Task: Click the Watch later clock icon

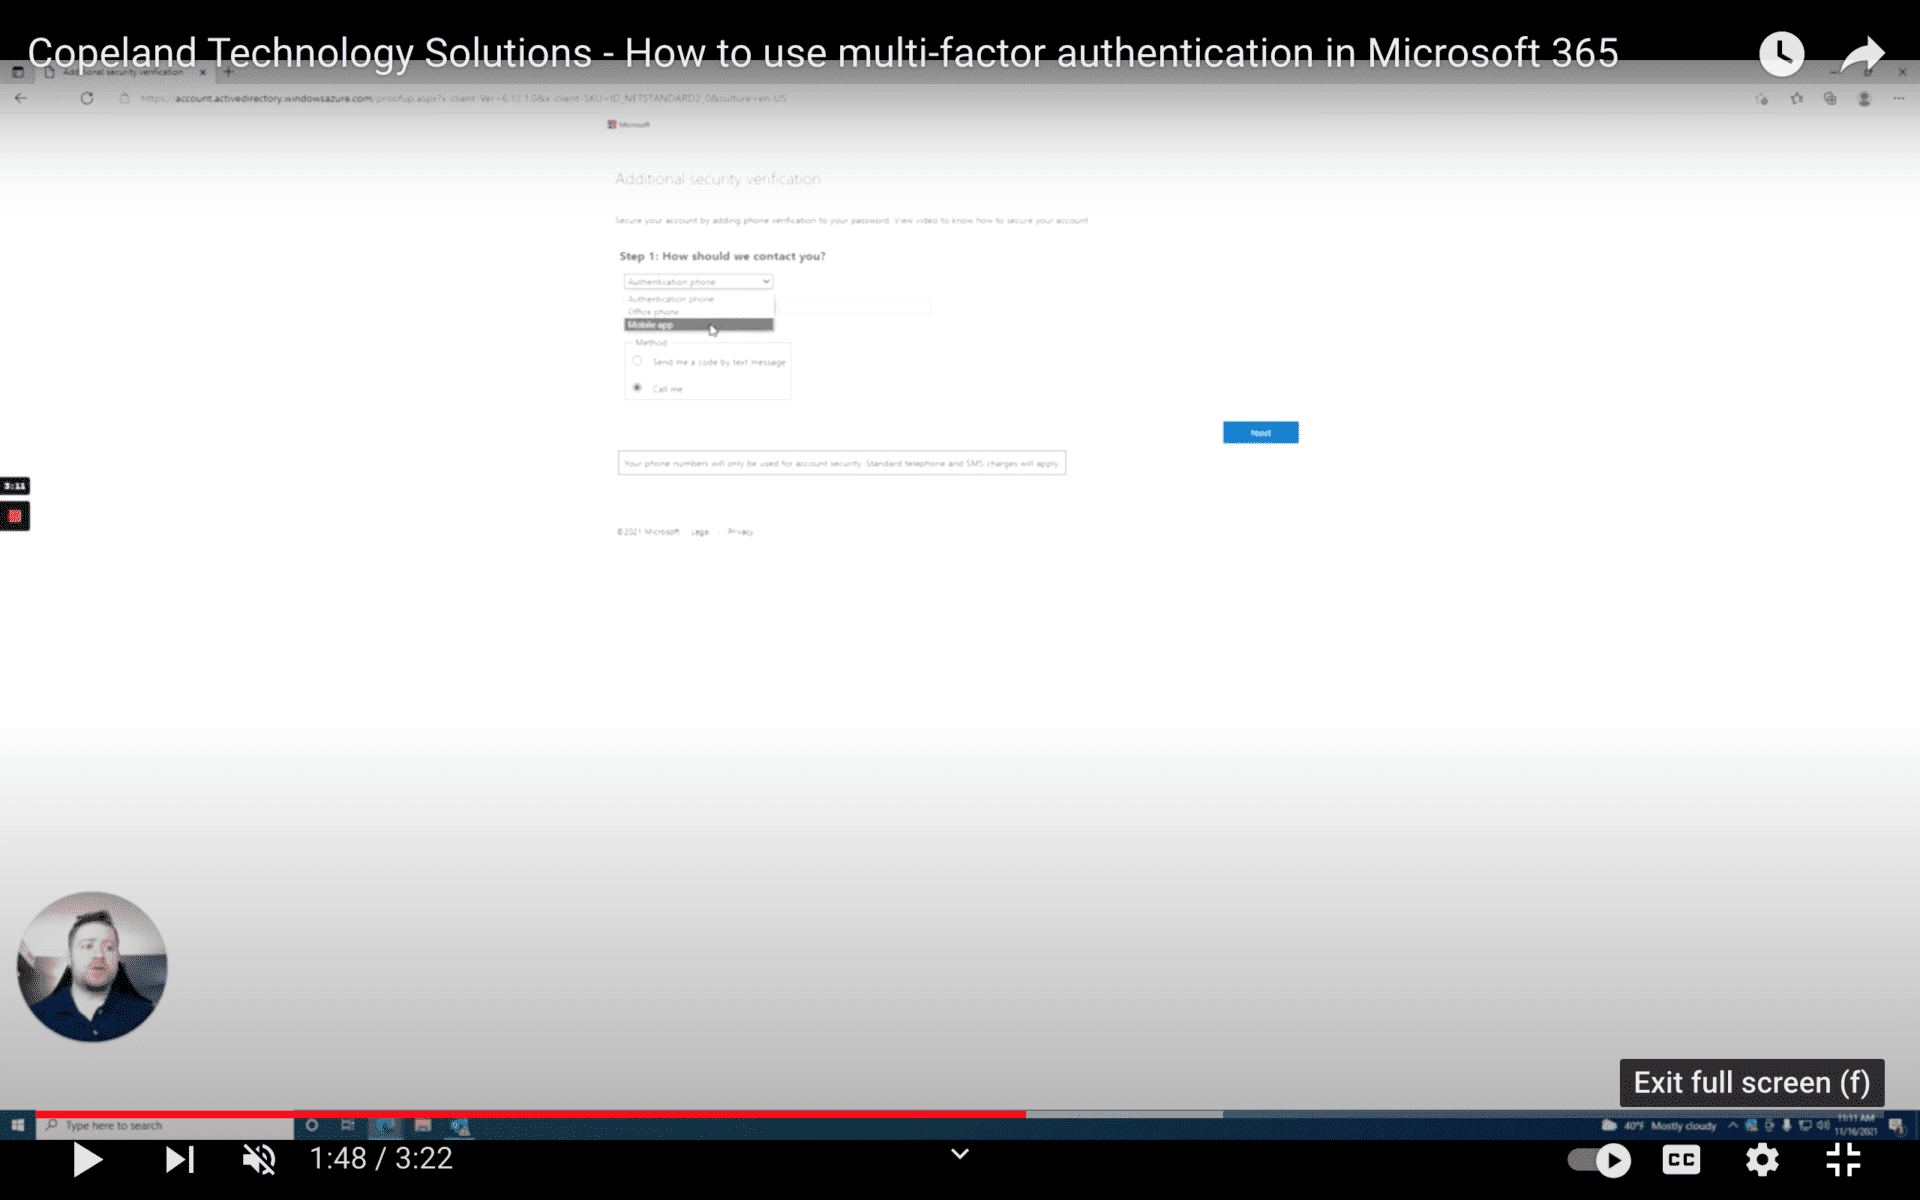Action: (x=1781, y=54)
